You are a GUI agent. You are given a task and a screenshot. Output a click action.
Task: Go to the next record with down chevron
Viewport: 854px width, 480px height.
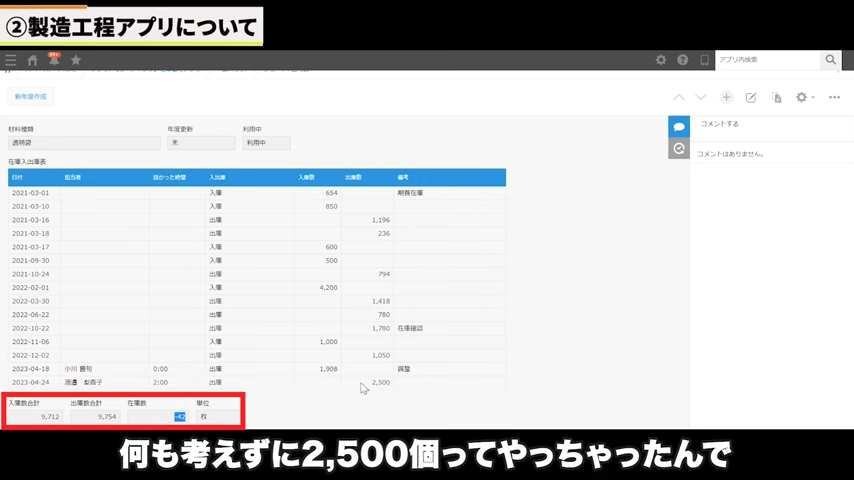coord(701,98)
